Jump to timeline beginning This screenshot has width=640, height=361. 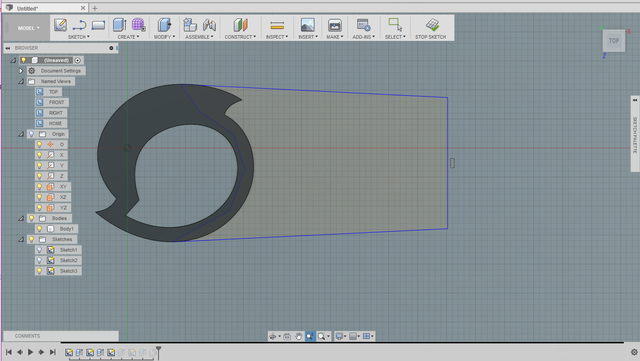(9, 352)
